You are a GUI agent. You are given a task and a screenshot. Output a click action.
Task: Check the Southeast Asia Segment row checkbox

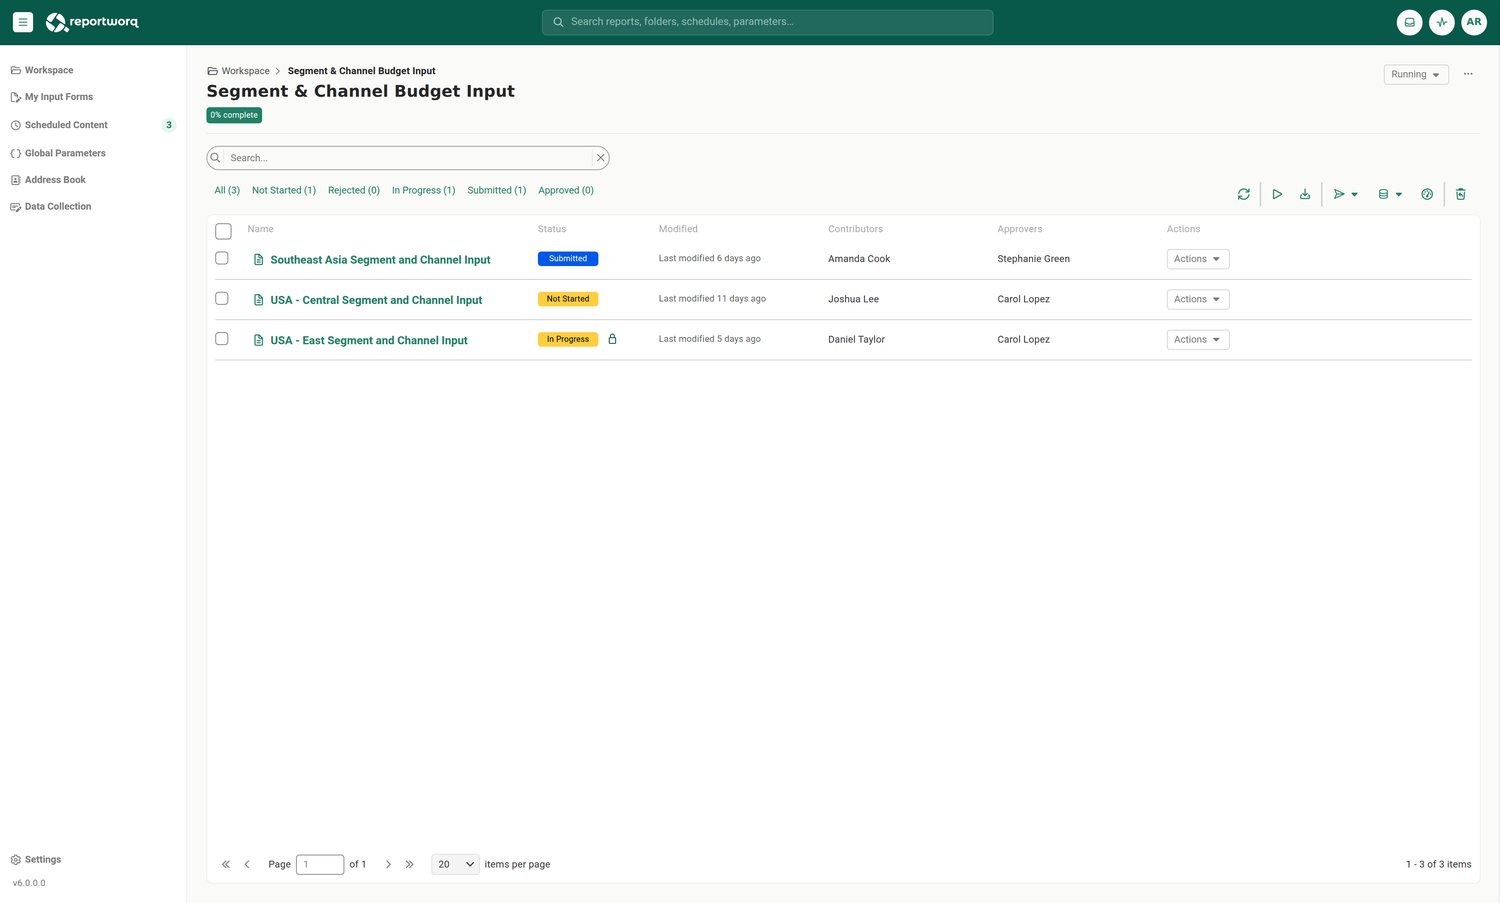coord(222,258)
